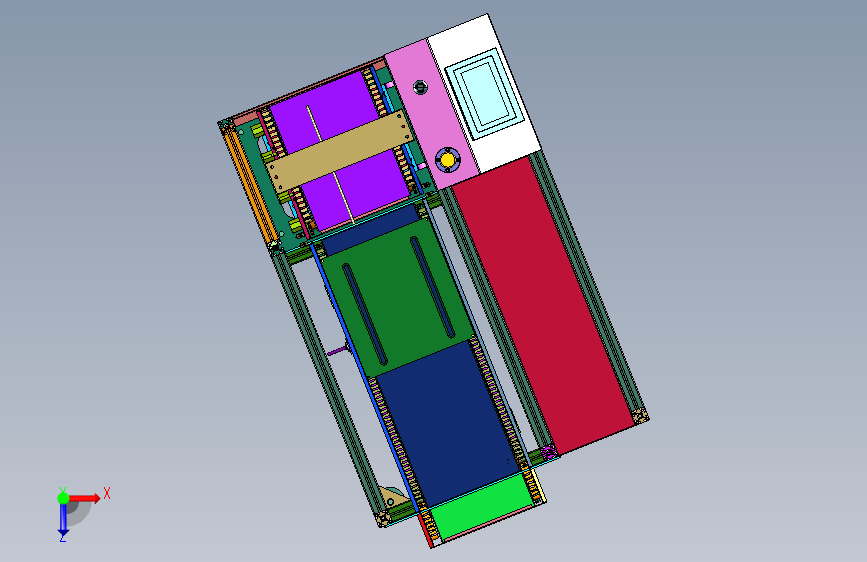
Task: Select the light cyan touchscreen display on the white panel
Action: (484, 95)
